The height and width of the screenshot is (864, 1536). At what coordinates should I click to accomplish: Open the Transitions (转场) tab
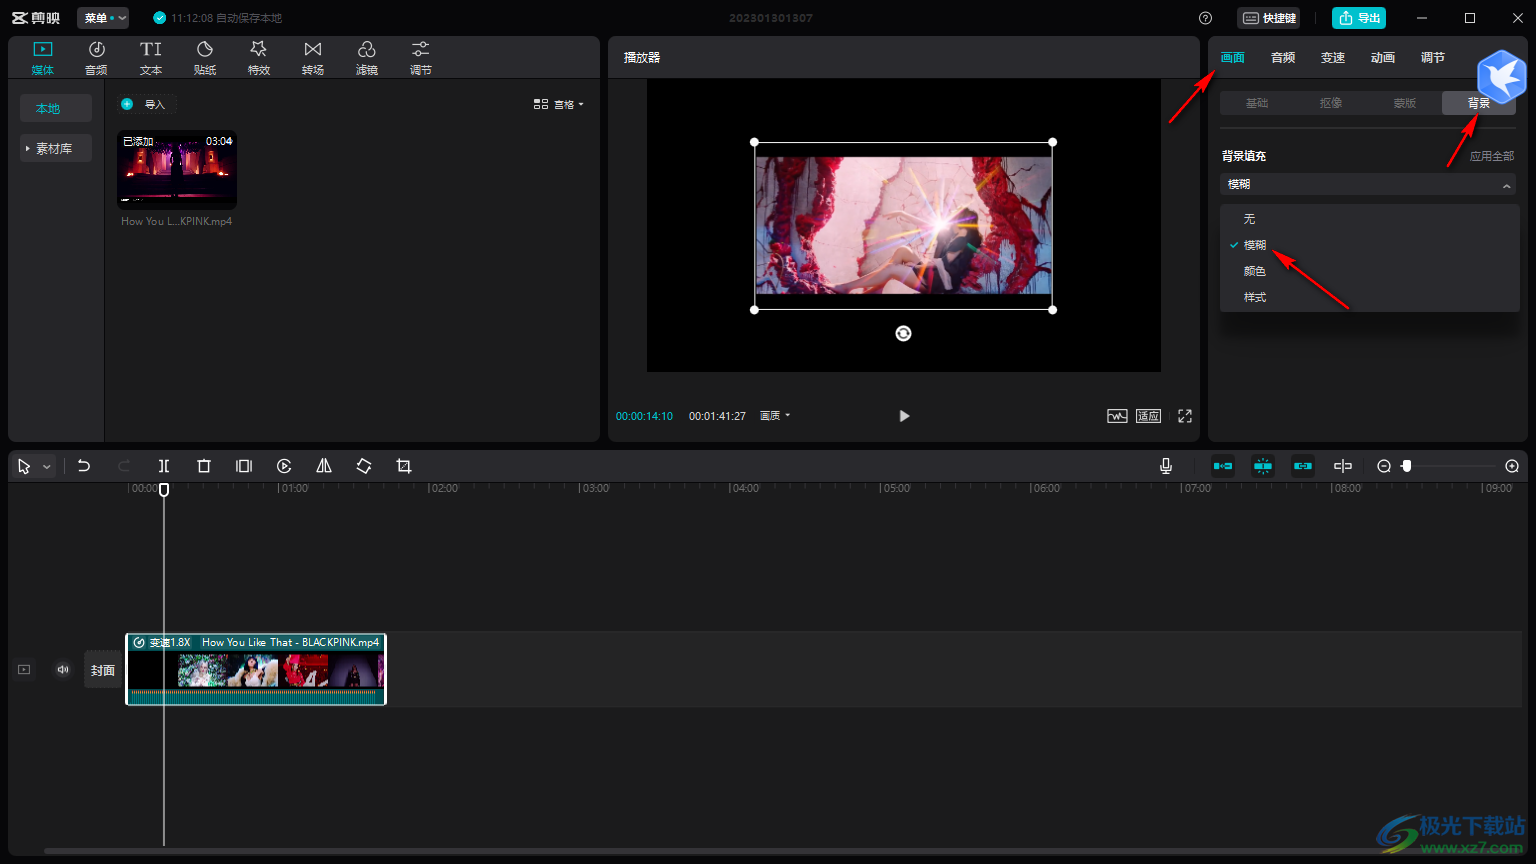313,58
